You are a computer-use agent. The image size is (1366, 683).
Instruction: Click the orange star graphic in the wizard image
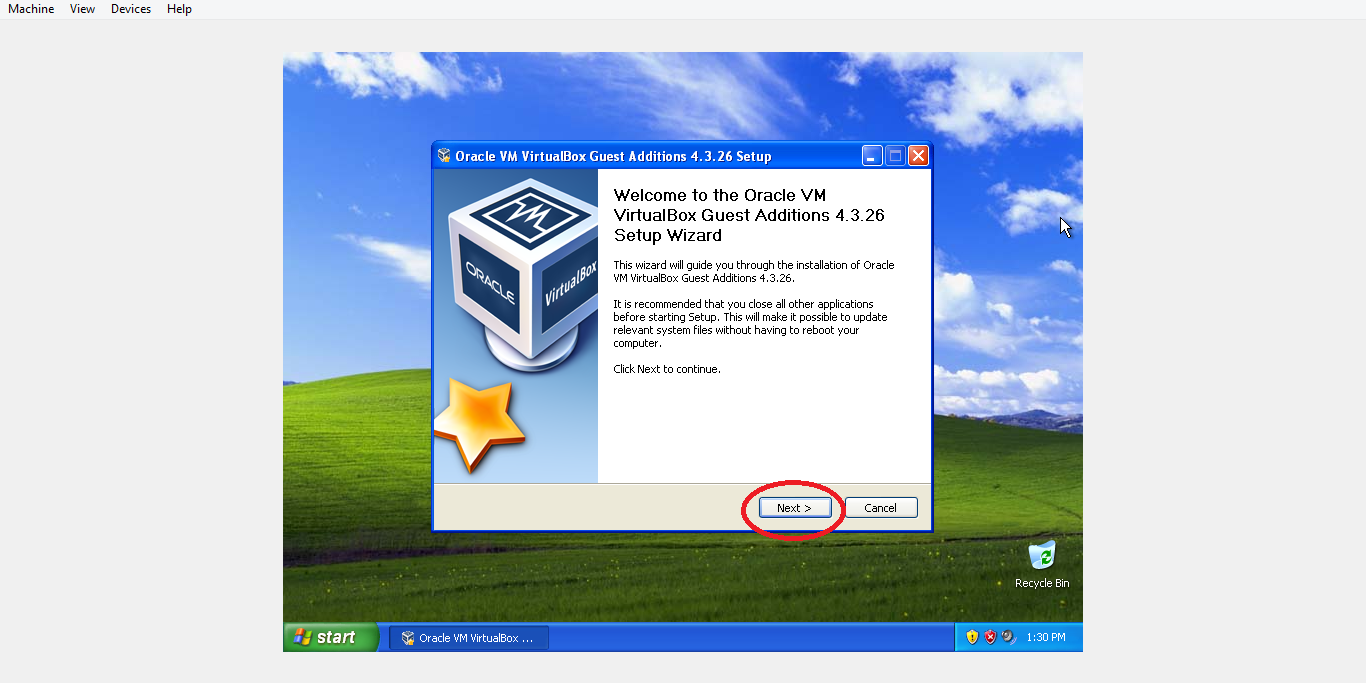coord(478,424)
